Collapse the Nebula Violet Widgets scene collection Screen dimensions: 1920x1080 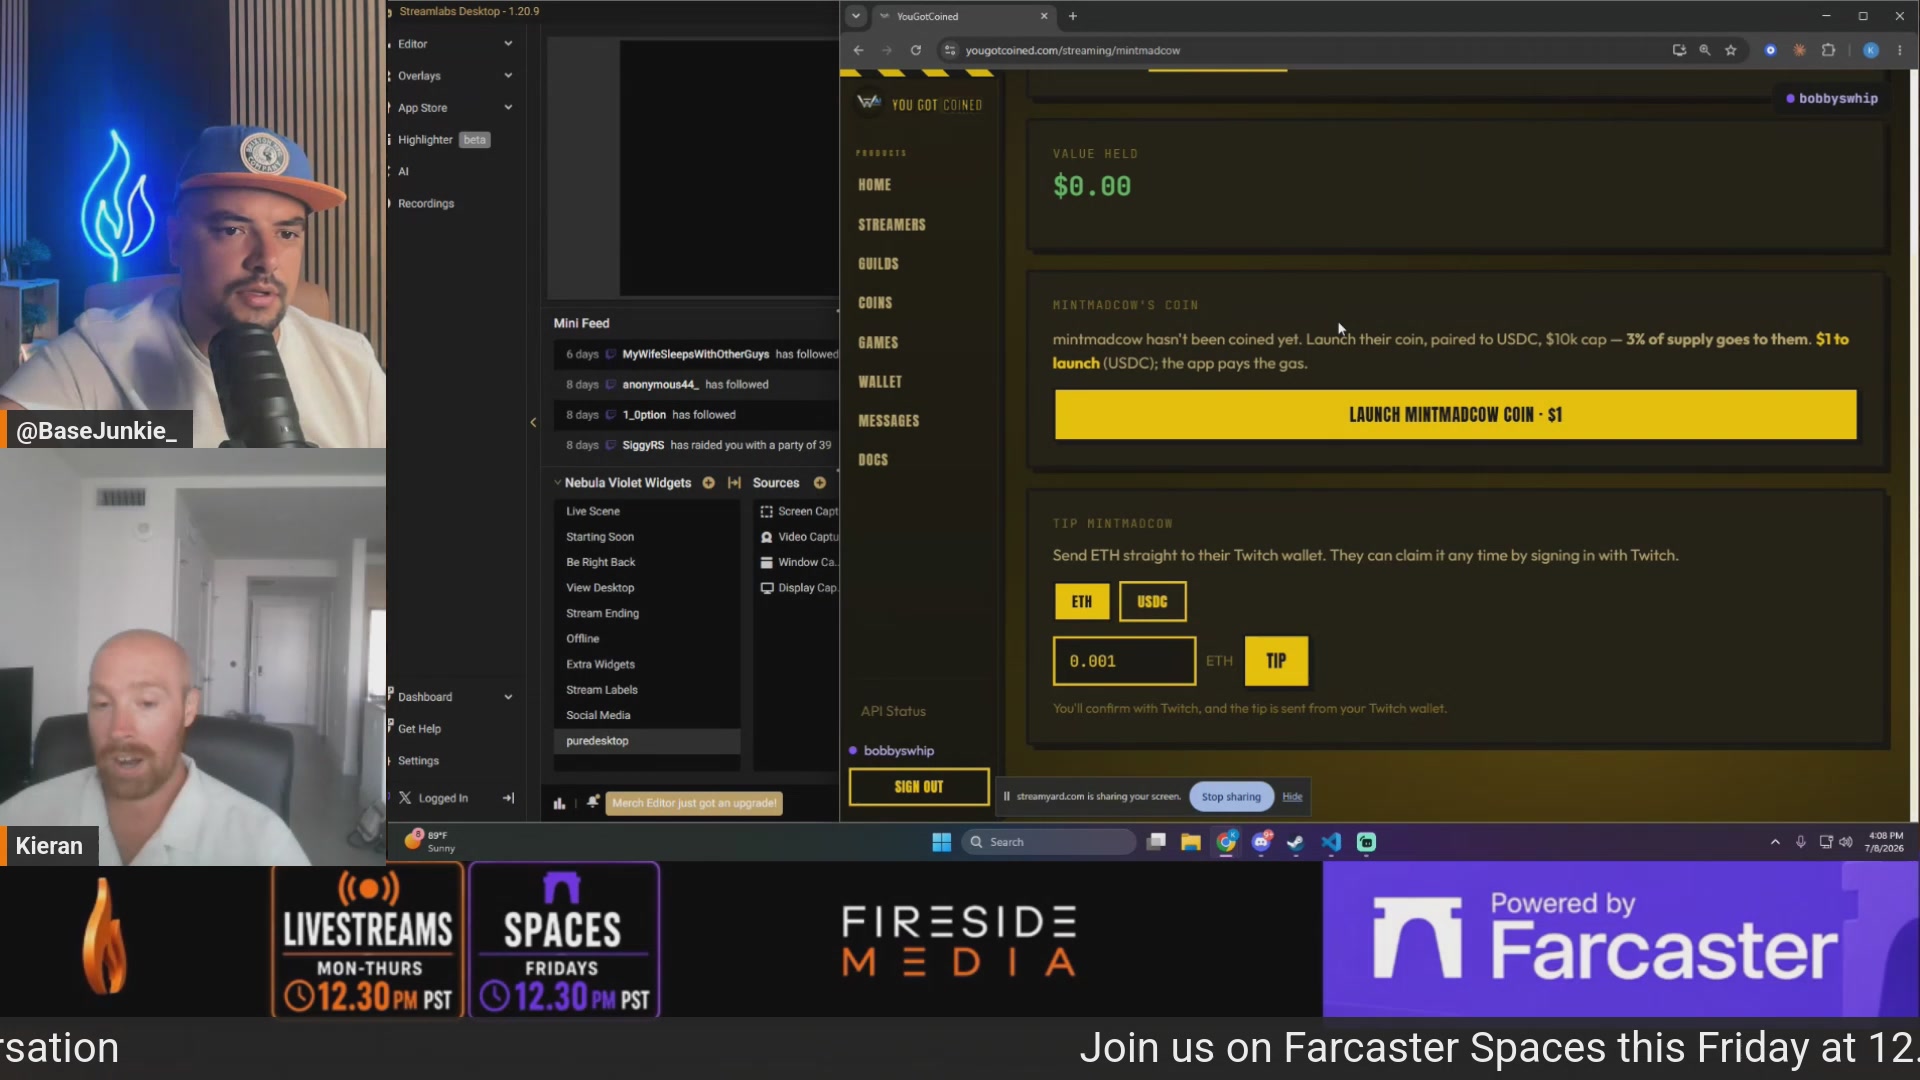click(557, 483)
